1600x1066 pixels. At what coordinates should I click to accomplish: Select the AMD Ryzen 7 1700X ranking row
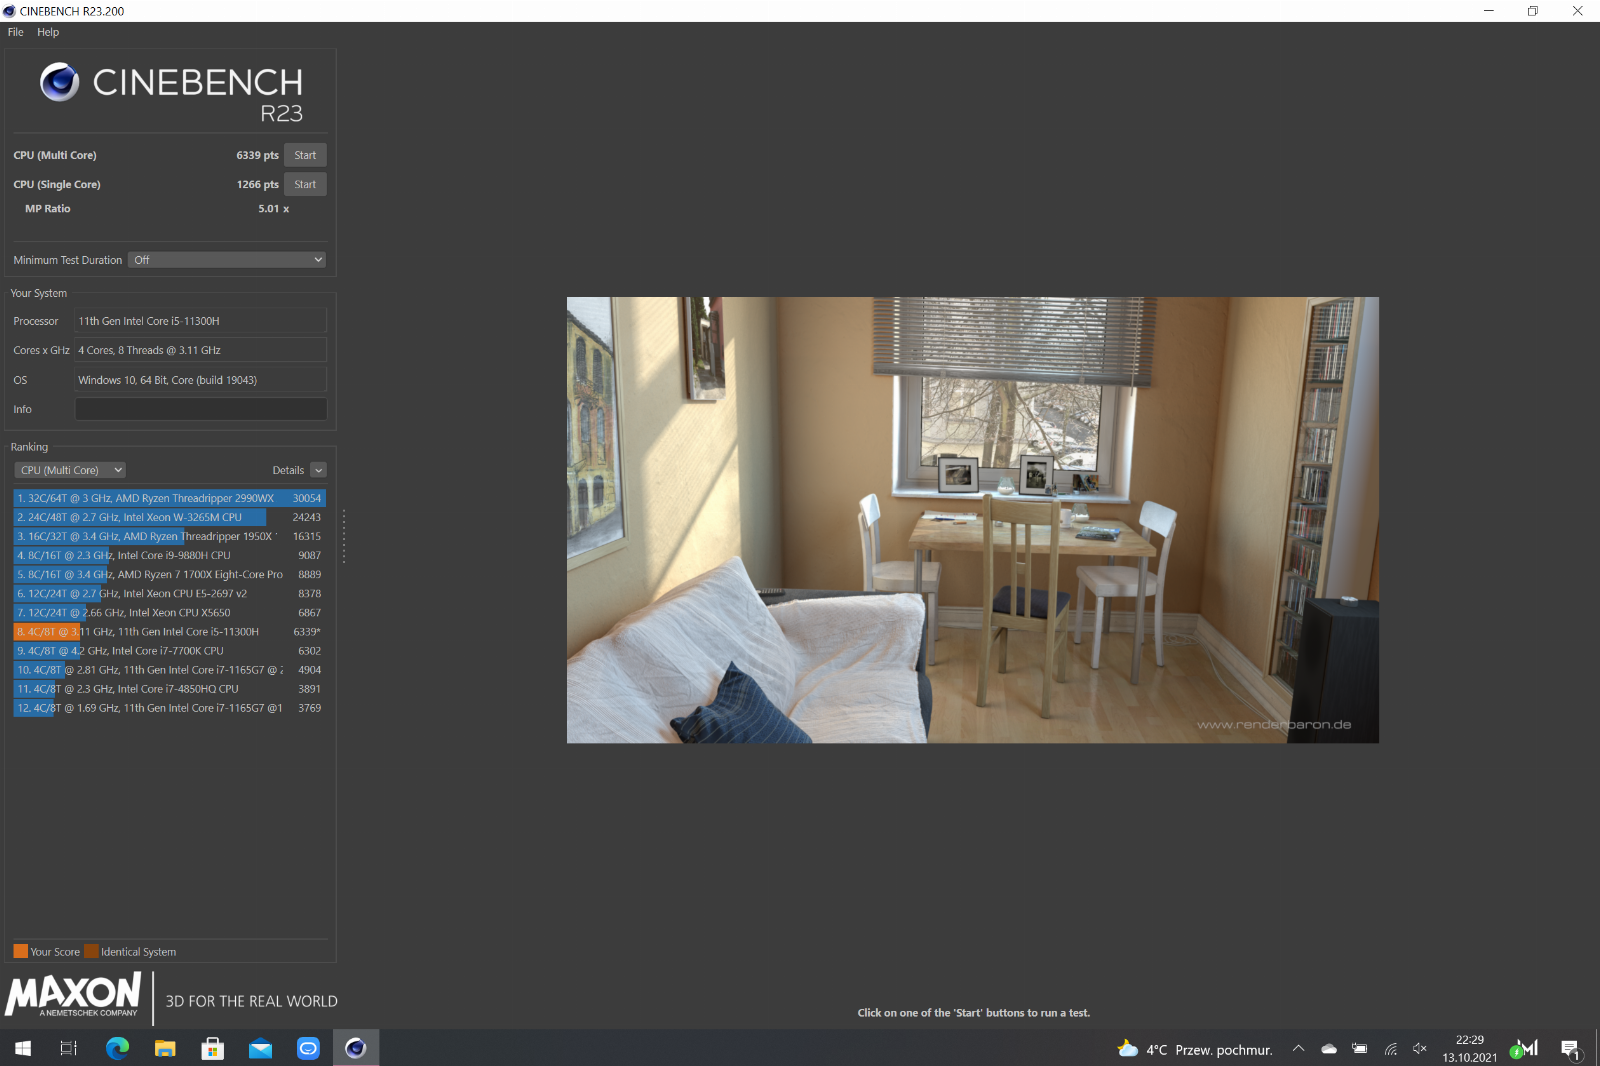[169, 574]
